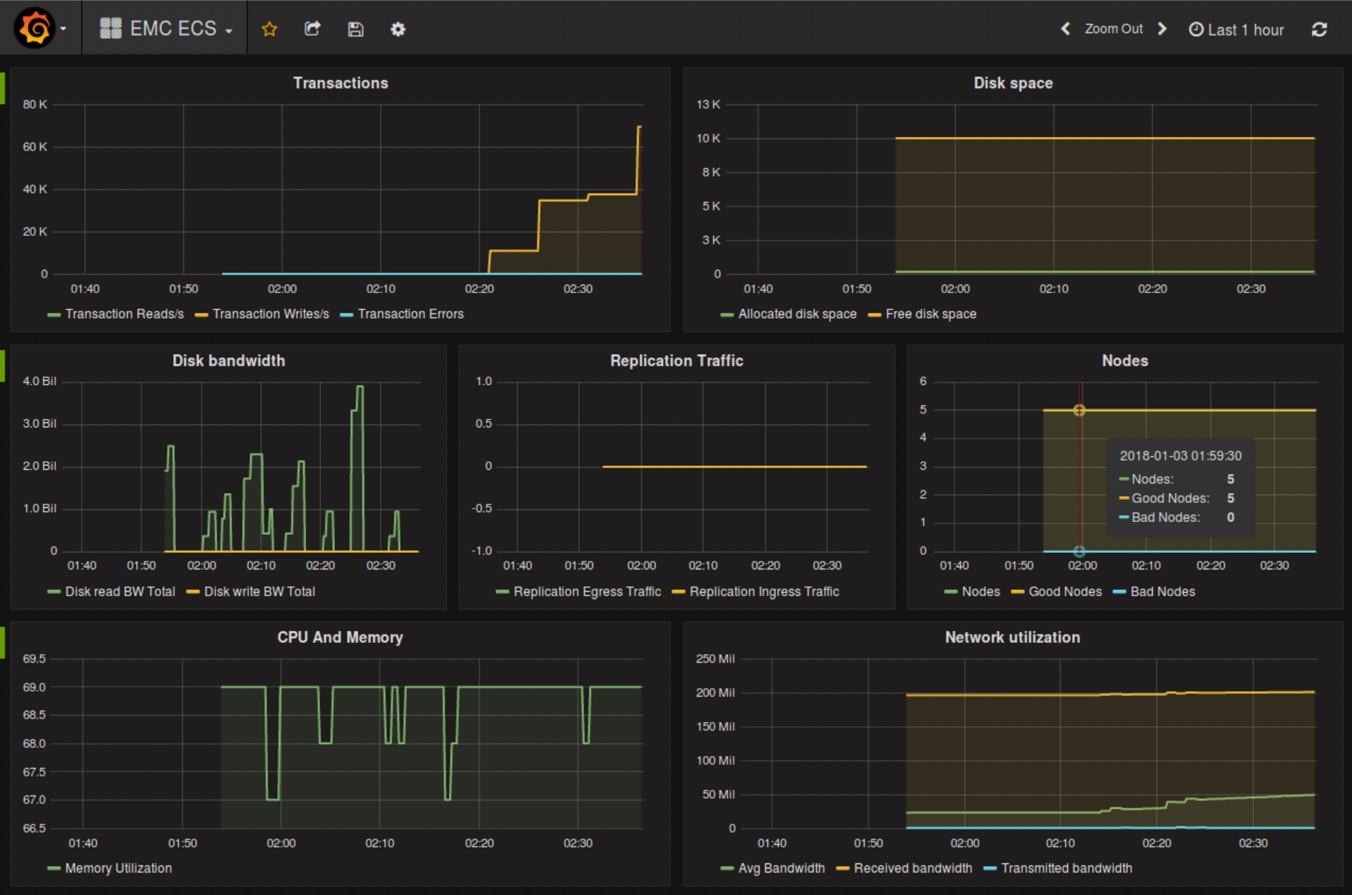The height and width of the screenshot is (895, 1352).
Task: Open the Transactions panel title menu
Action: 340,83
